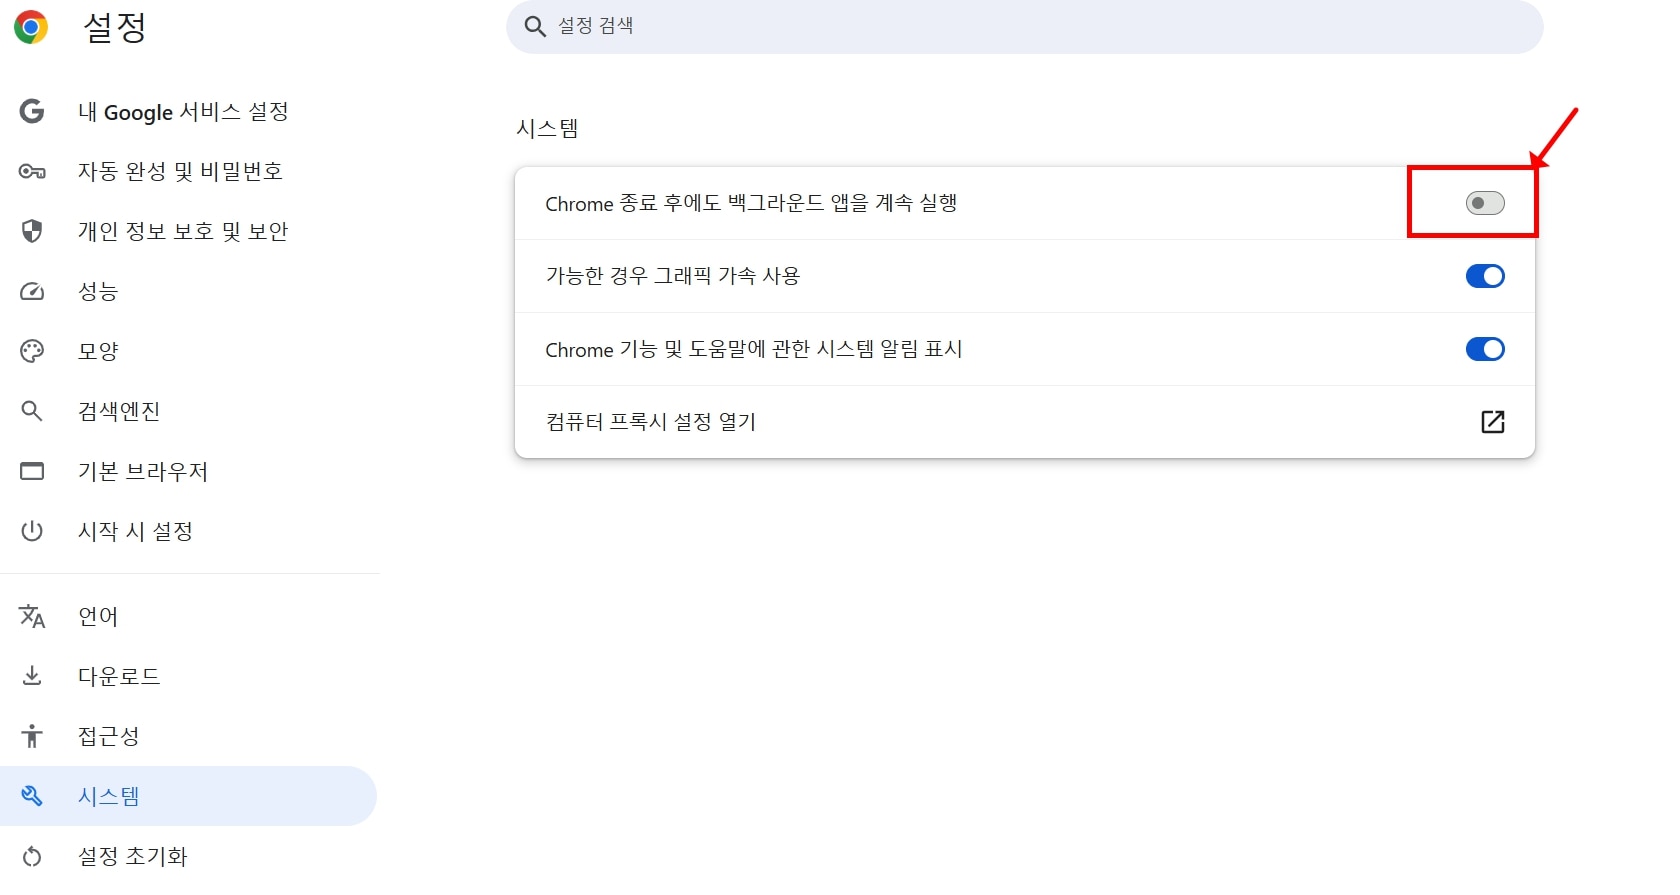This screenshot has height=895, width=1680.
Task: Click the Chrome logo icon
Action: pyautogui.click(x=30, y=27)
